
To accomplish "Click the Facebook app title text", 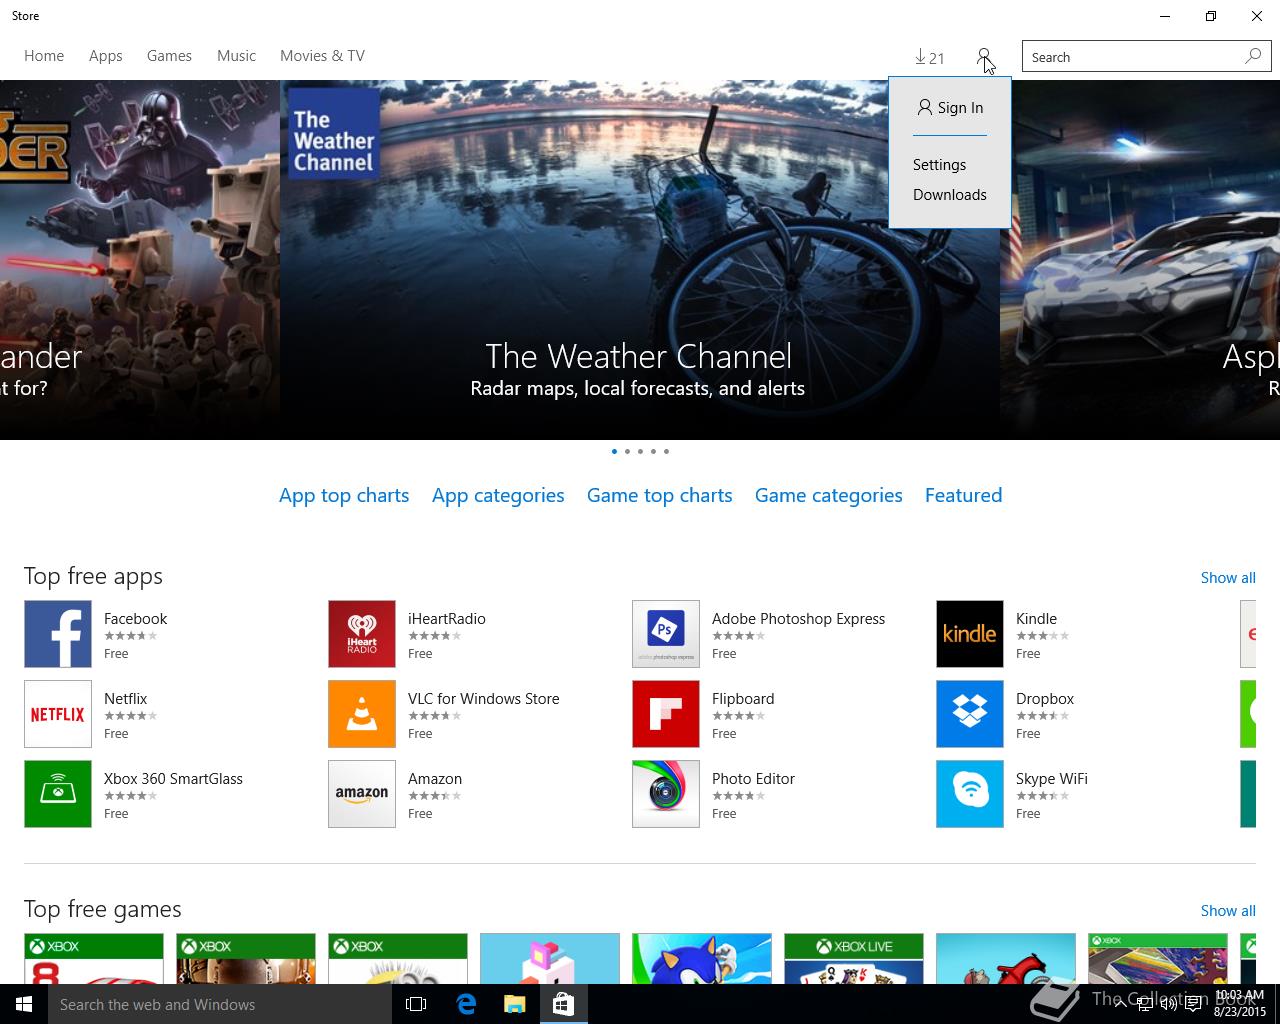I will [x=135, y=619].
